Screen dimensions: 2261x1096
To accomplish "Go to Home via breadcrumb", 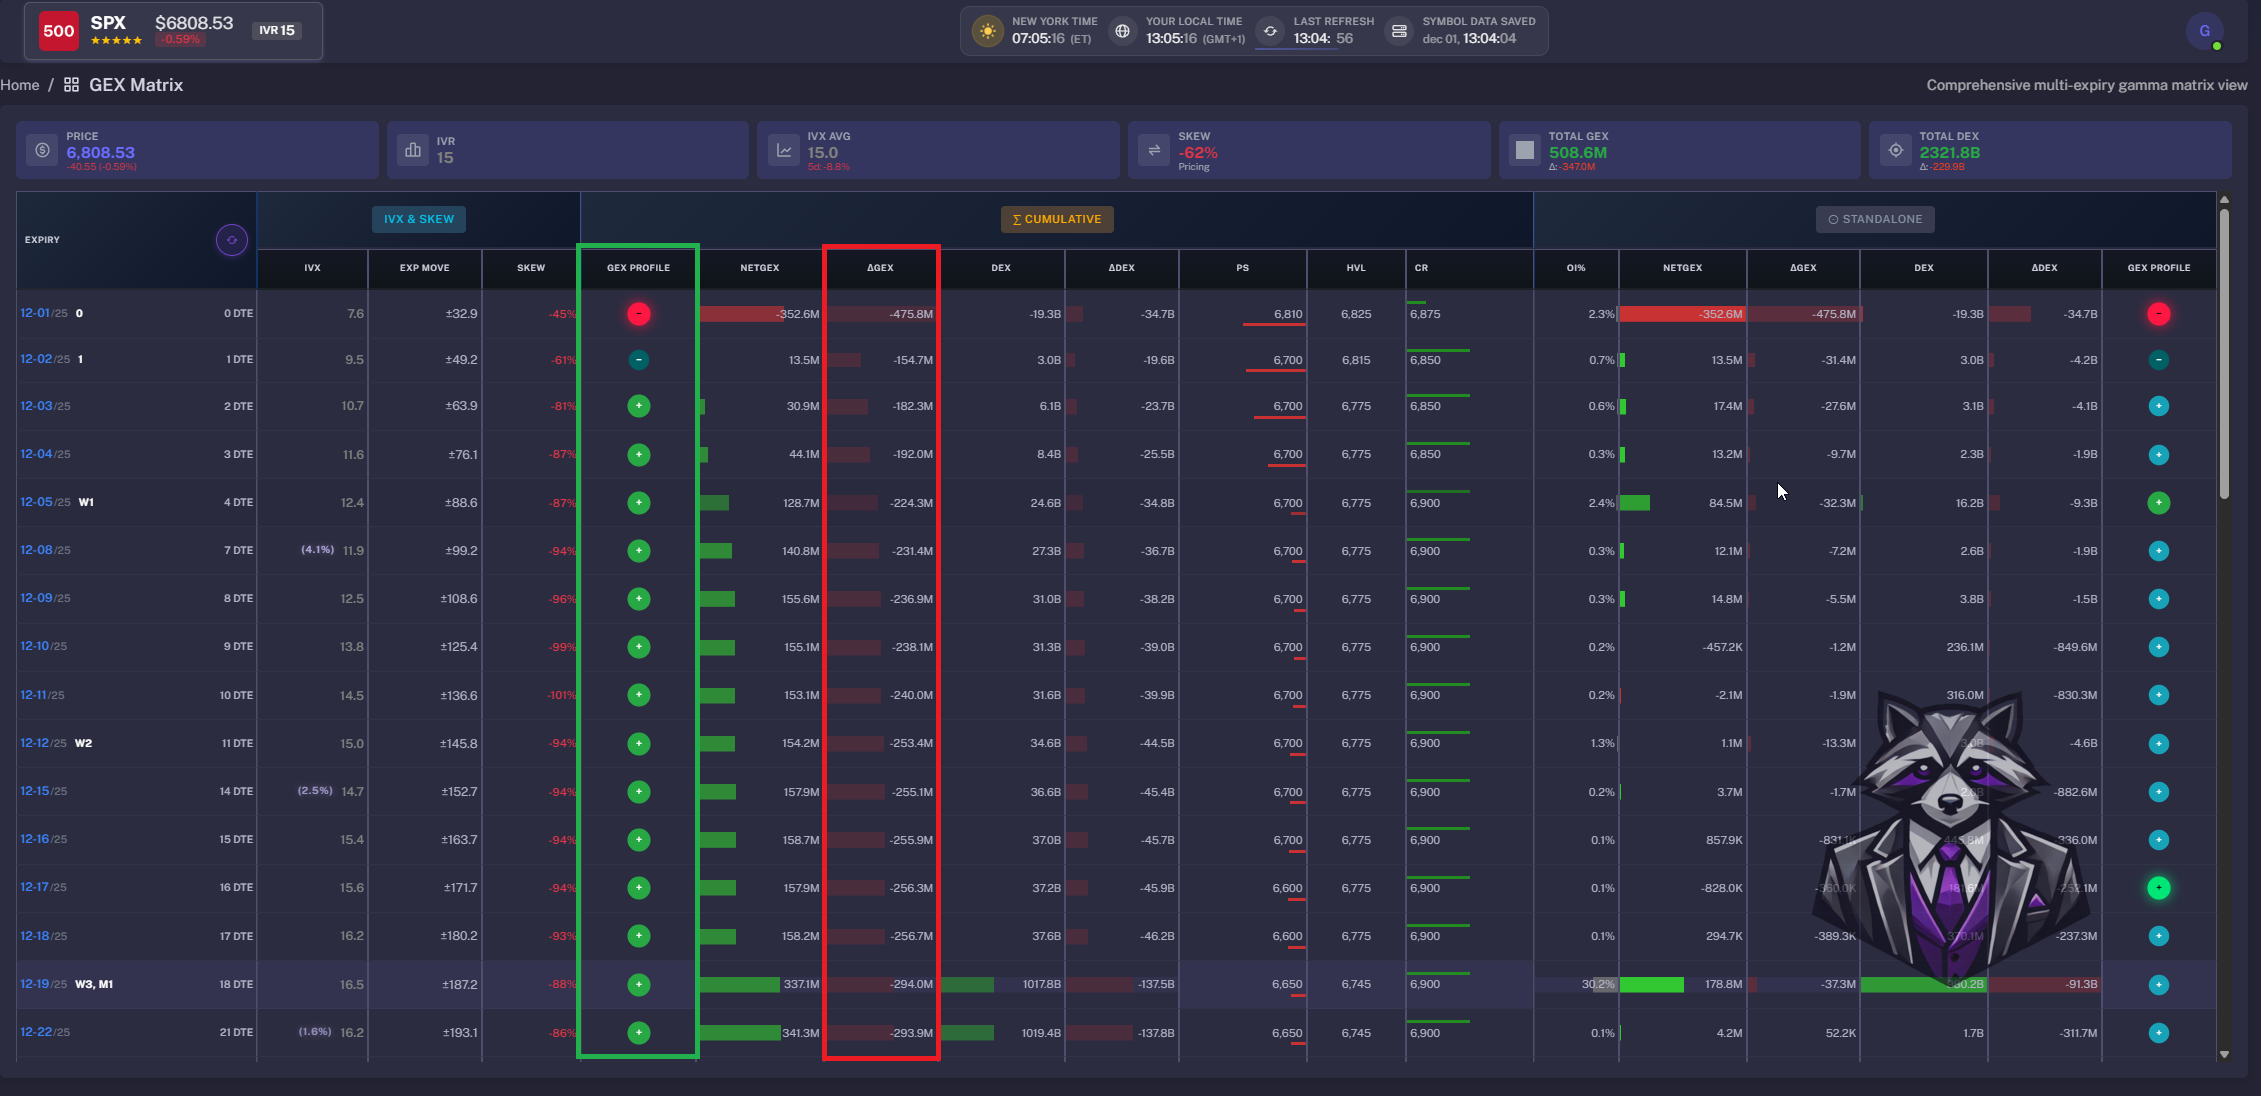I will point(20,85).
